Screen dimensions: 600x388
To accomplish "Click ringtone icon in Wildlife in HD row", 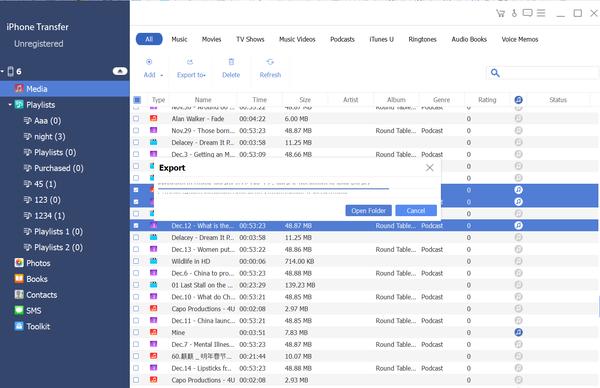I will (x=518, y=261).
